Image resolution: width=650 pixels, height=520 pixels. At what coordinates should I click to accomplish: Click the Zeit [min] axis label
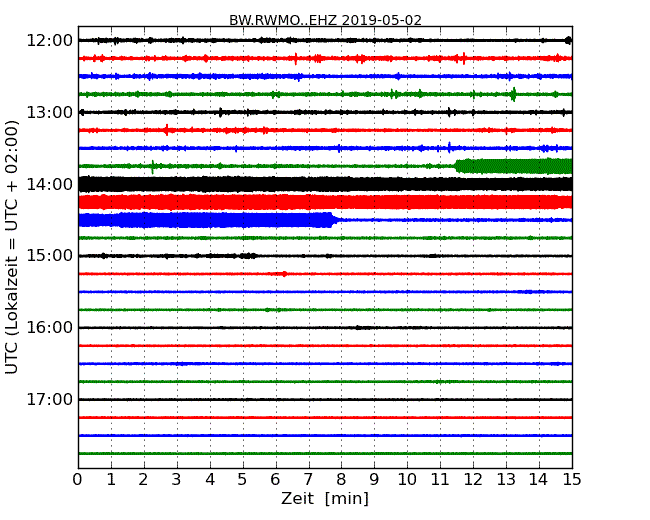(325, 498)
